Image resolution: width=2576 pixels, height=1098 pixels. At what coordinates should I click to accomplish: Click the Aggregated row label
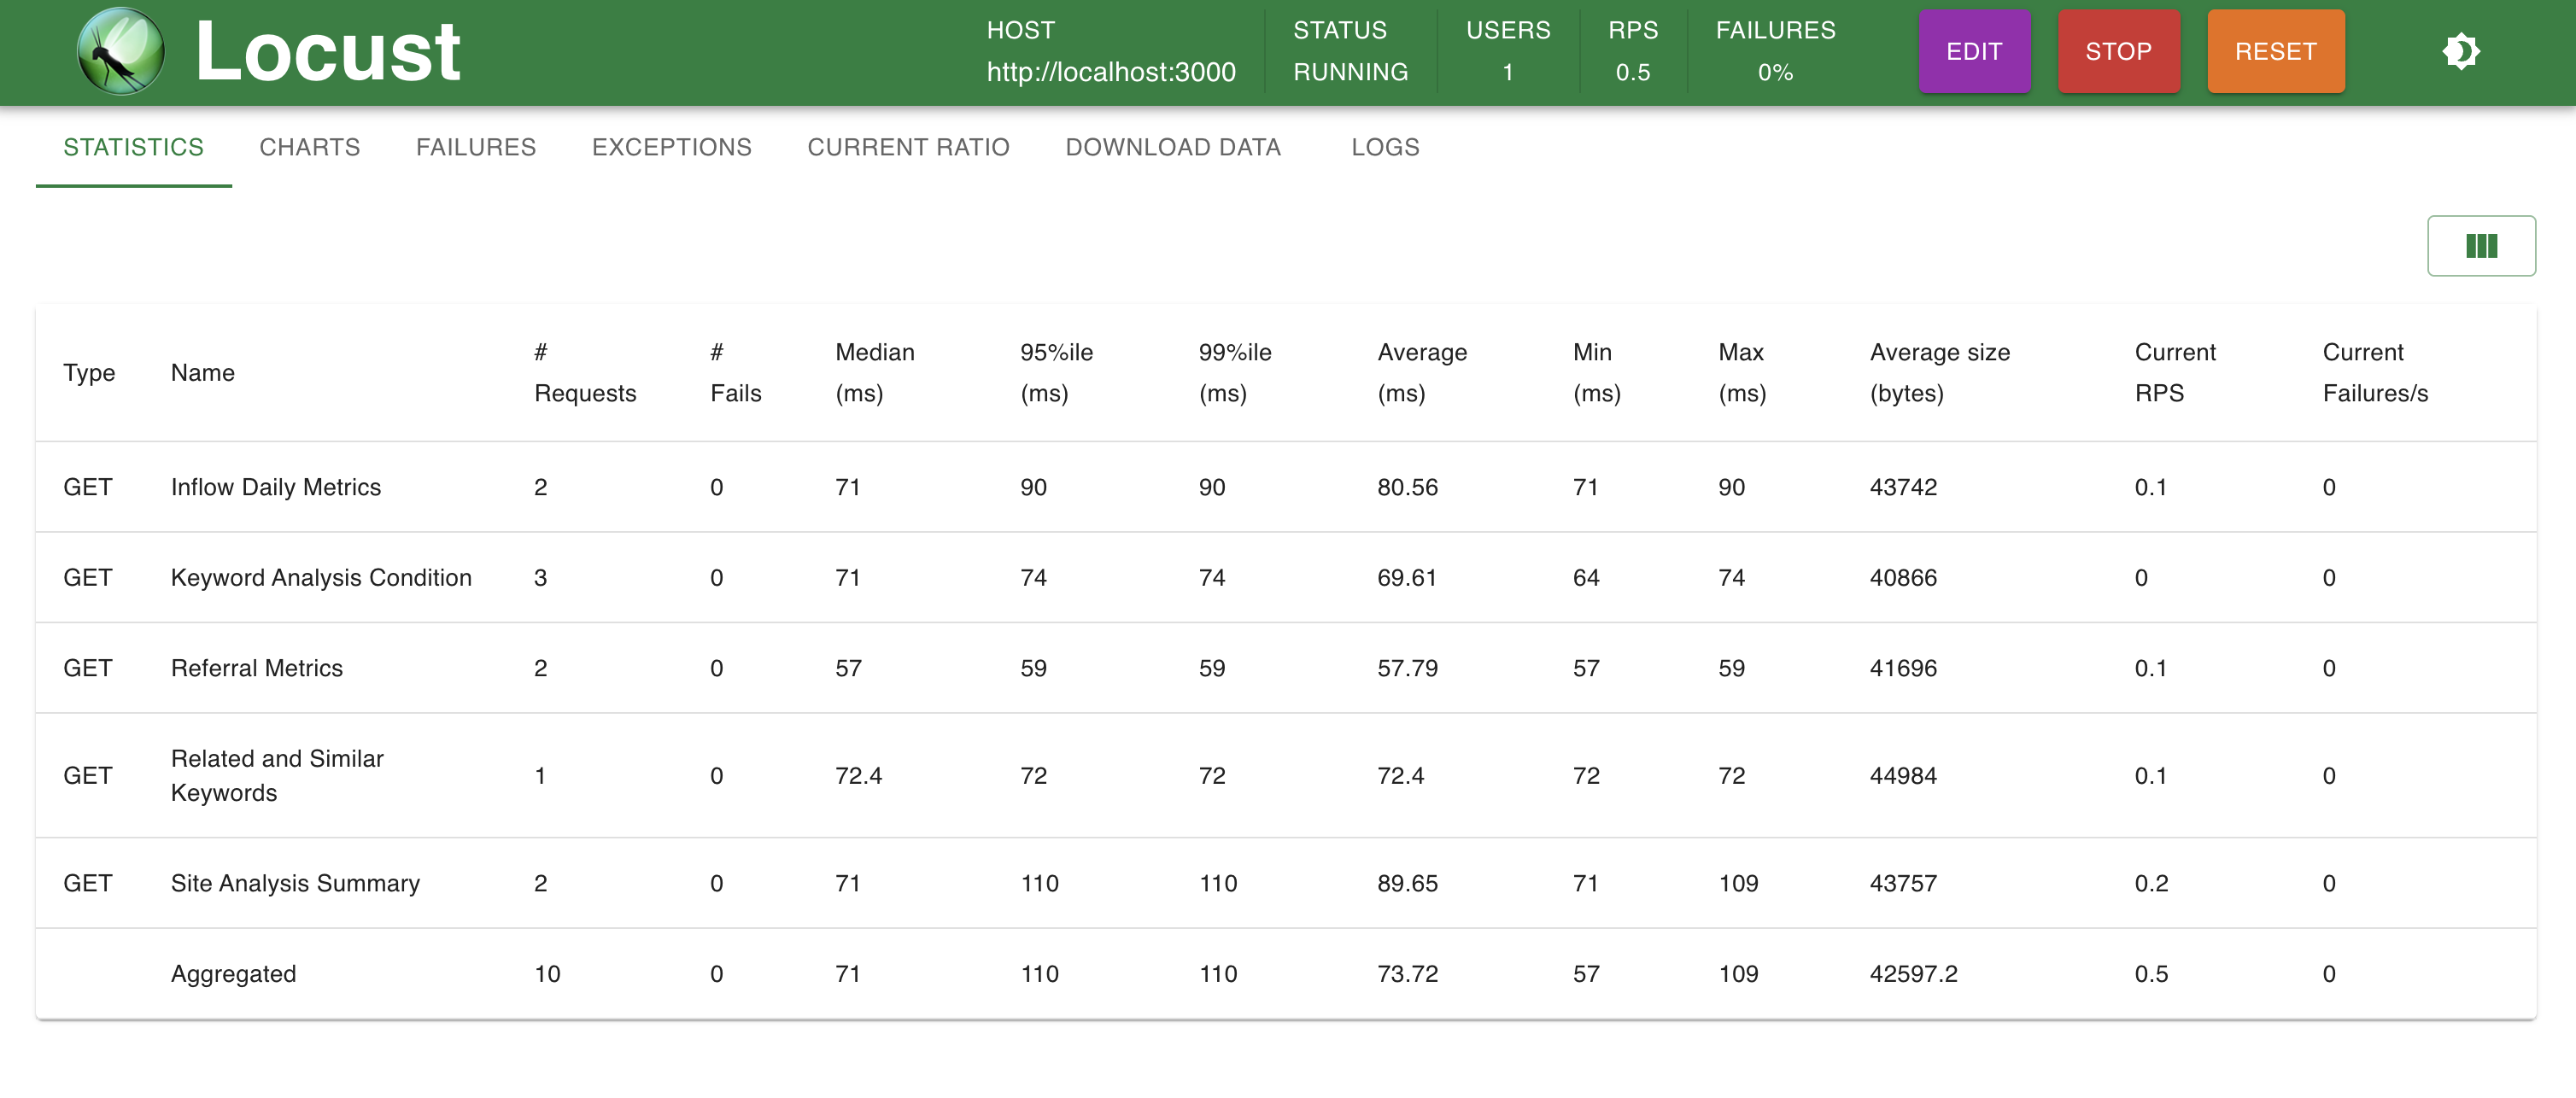[233, 974]
